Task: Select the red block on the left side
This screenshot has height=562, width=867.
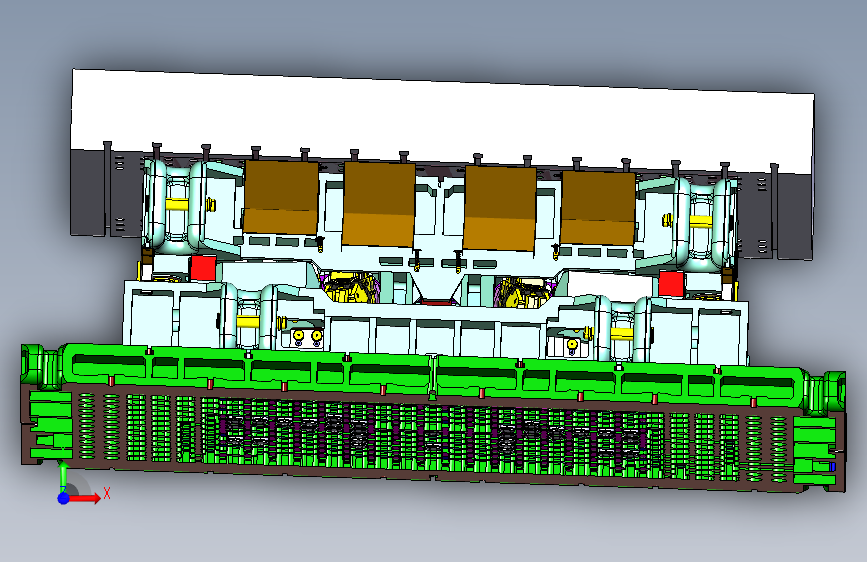Action: point(203,268)
